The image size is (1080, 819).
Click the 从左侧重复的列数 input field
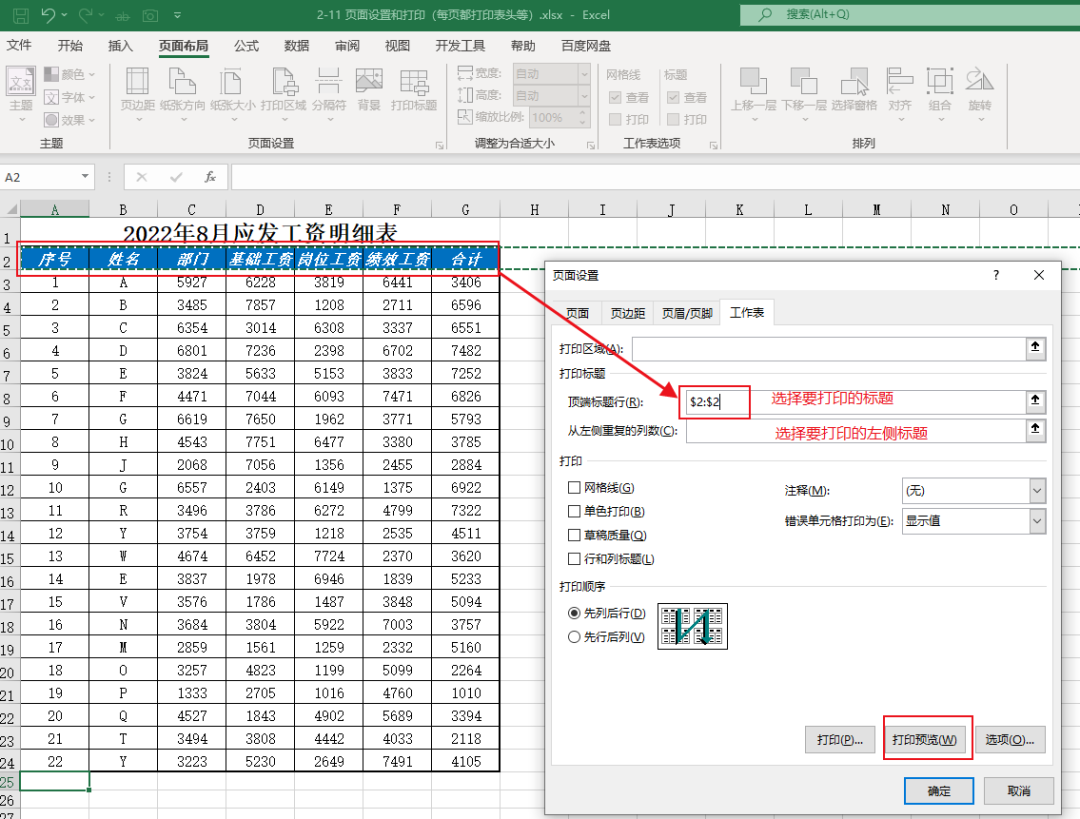point(855,431)
